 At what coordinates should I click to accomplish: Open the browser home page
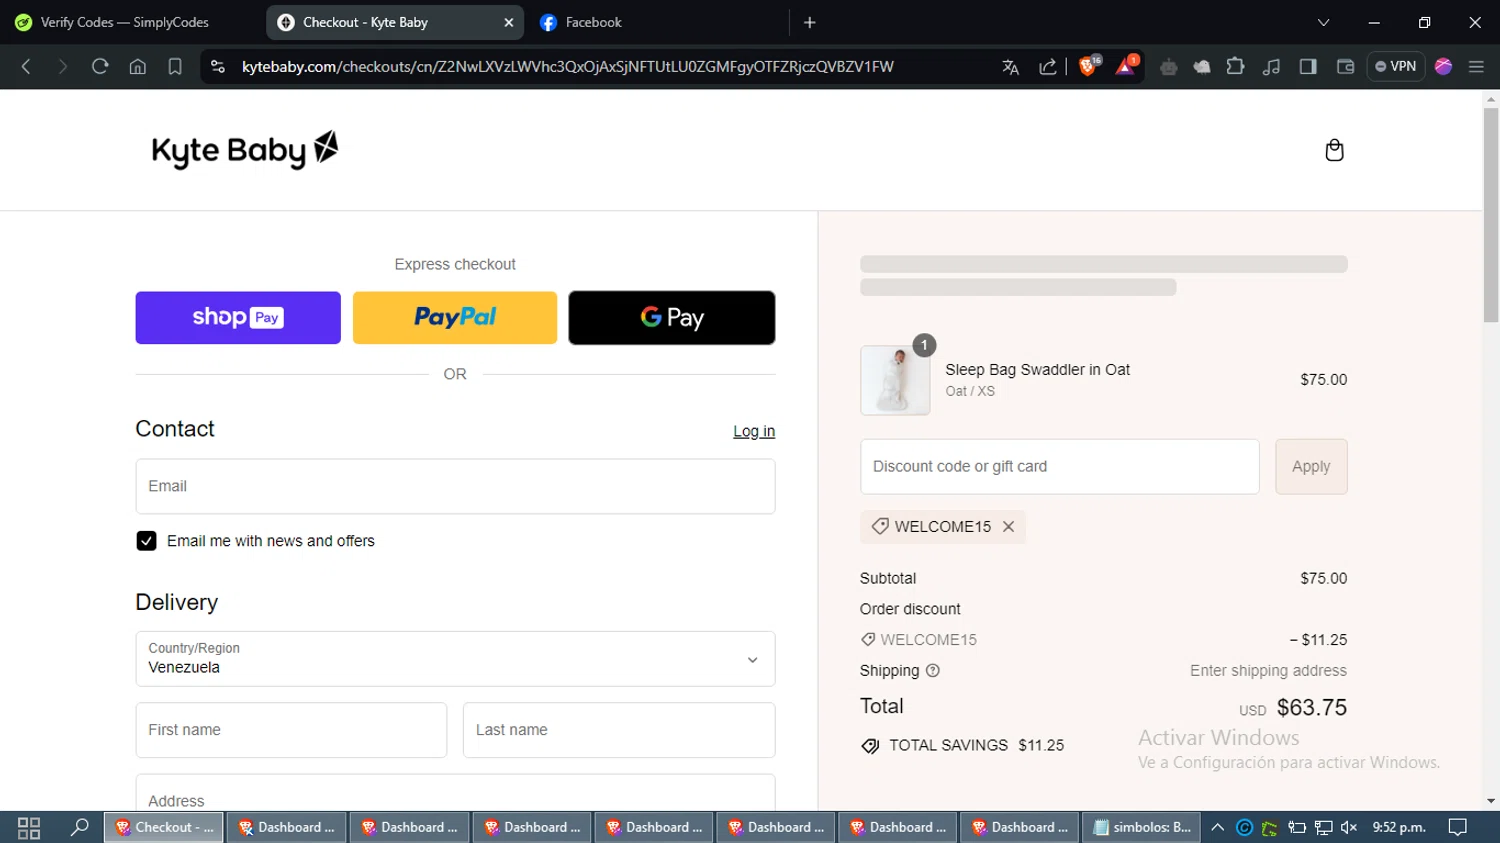[x=138, y=67]
